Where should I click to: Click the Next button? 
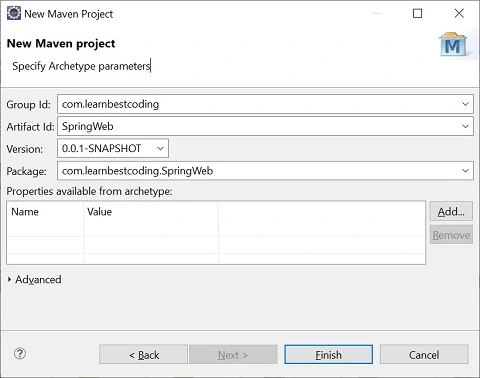tap(233, 354)
